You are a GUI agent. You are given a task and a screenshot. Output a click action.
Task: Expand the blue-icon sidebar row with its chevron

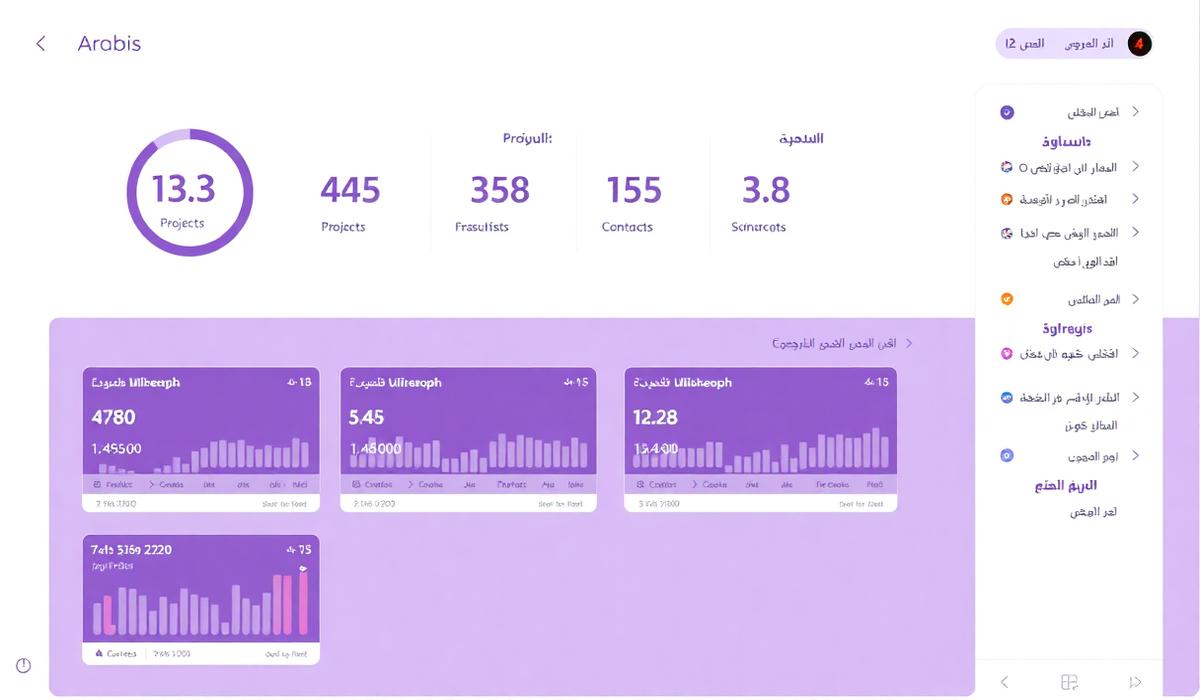1135,397
